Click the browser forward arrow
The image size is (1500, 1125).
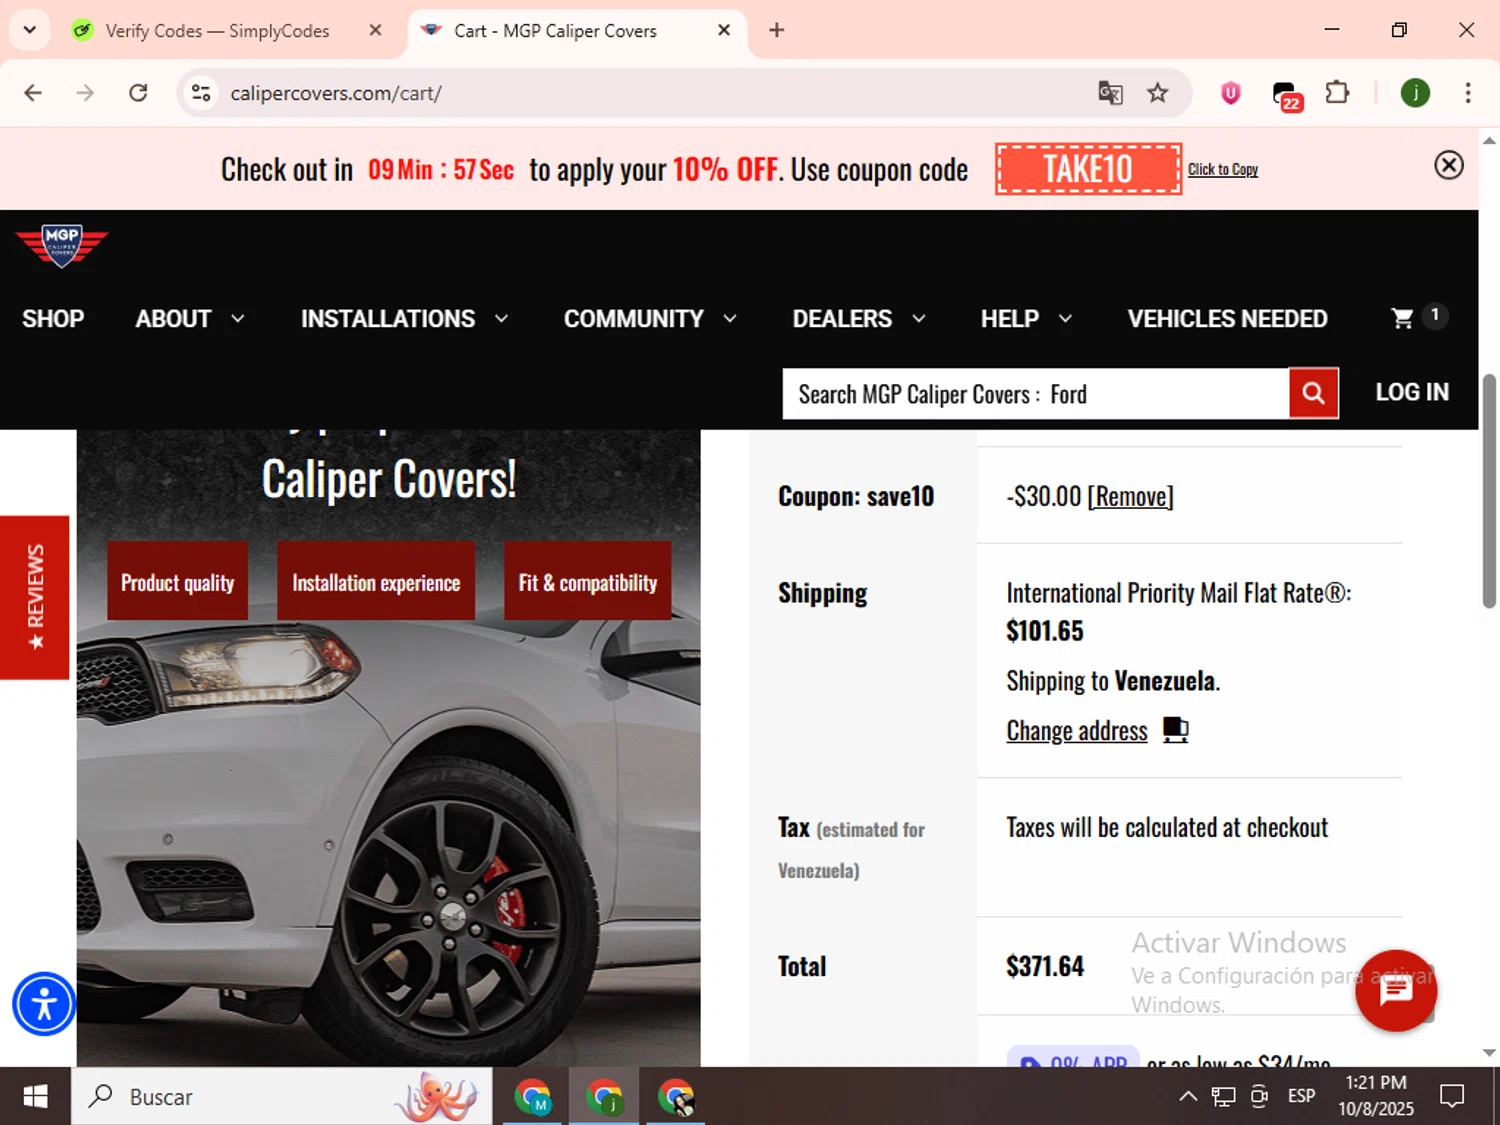(85, 93)
